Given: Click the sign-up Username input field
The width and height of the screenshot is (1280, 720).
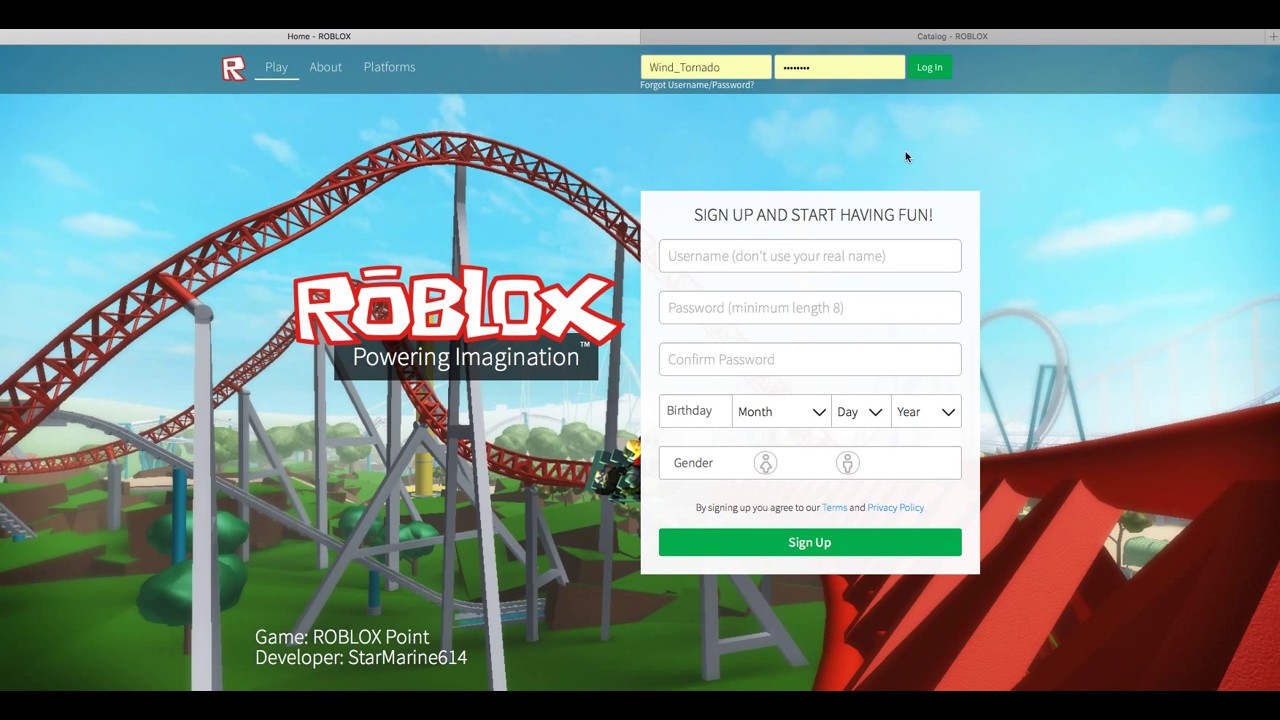Looking at the screenshot, I should click(810, 256).
